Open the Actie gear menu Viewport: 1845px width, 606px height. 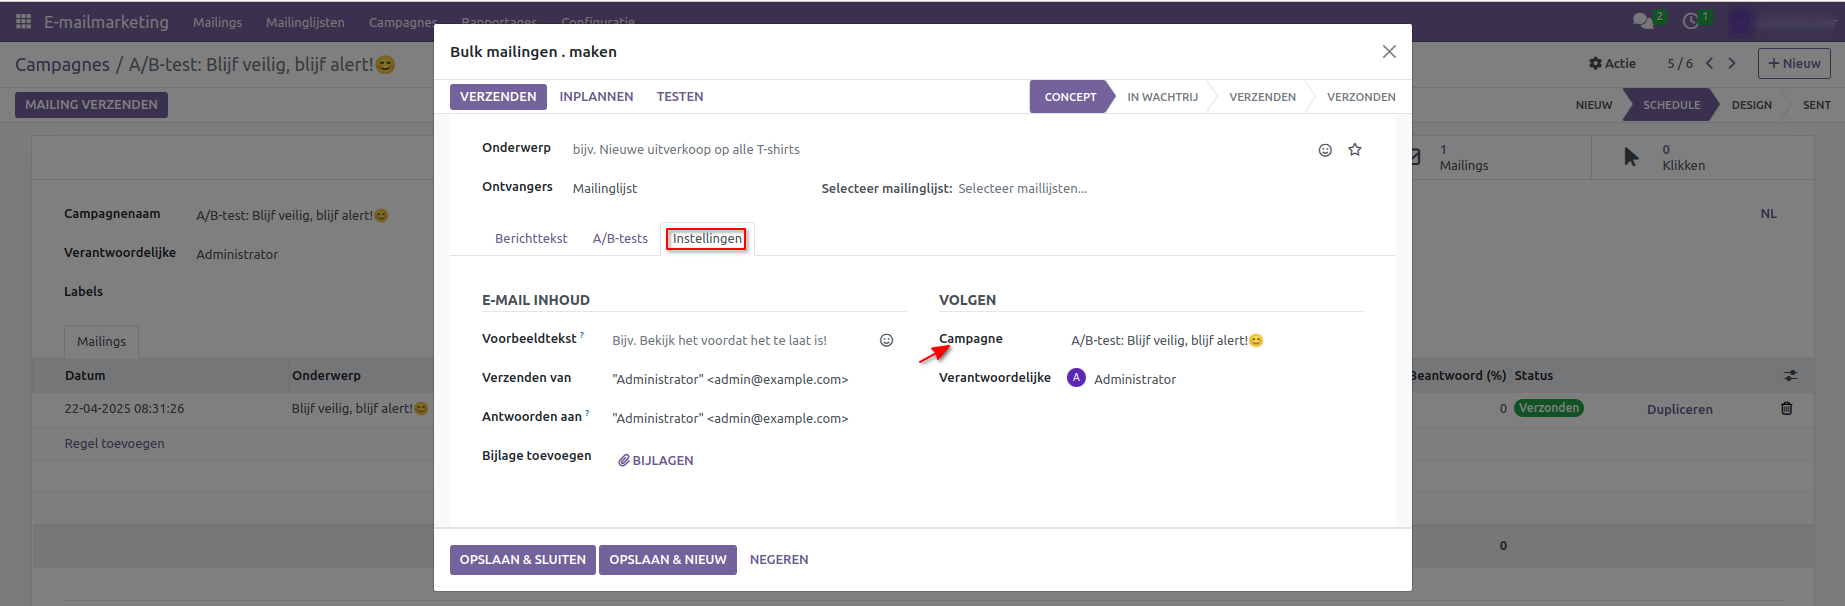click(x=1612, y=63)
